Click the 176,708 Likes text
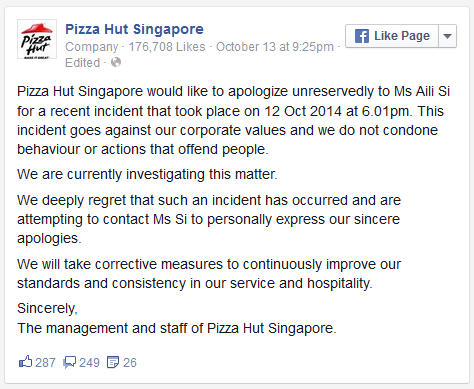Viewport: 474px width, 389px height. [x=167, y=47]
